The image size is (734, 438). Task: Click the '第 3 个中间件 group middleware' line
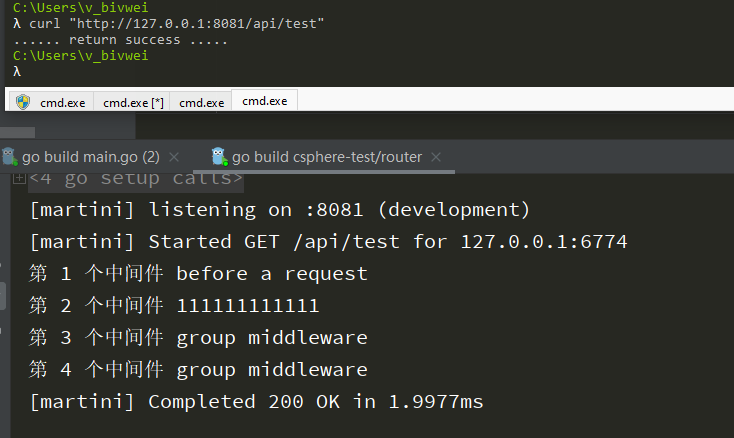198,337
